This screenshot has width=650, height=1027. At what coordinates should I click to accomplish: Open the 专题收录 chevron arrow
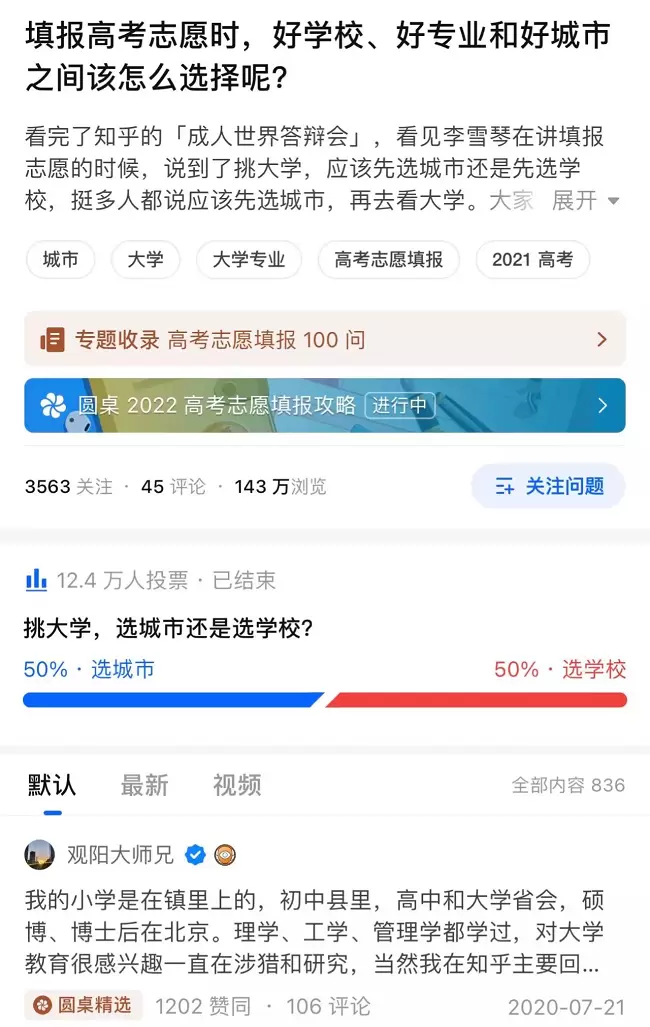(602, 340)
